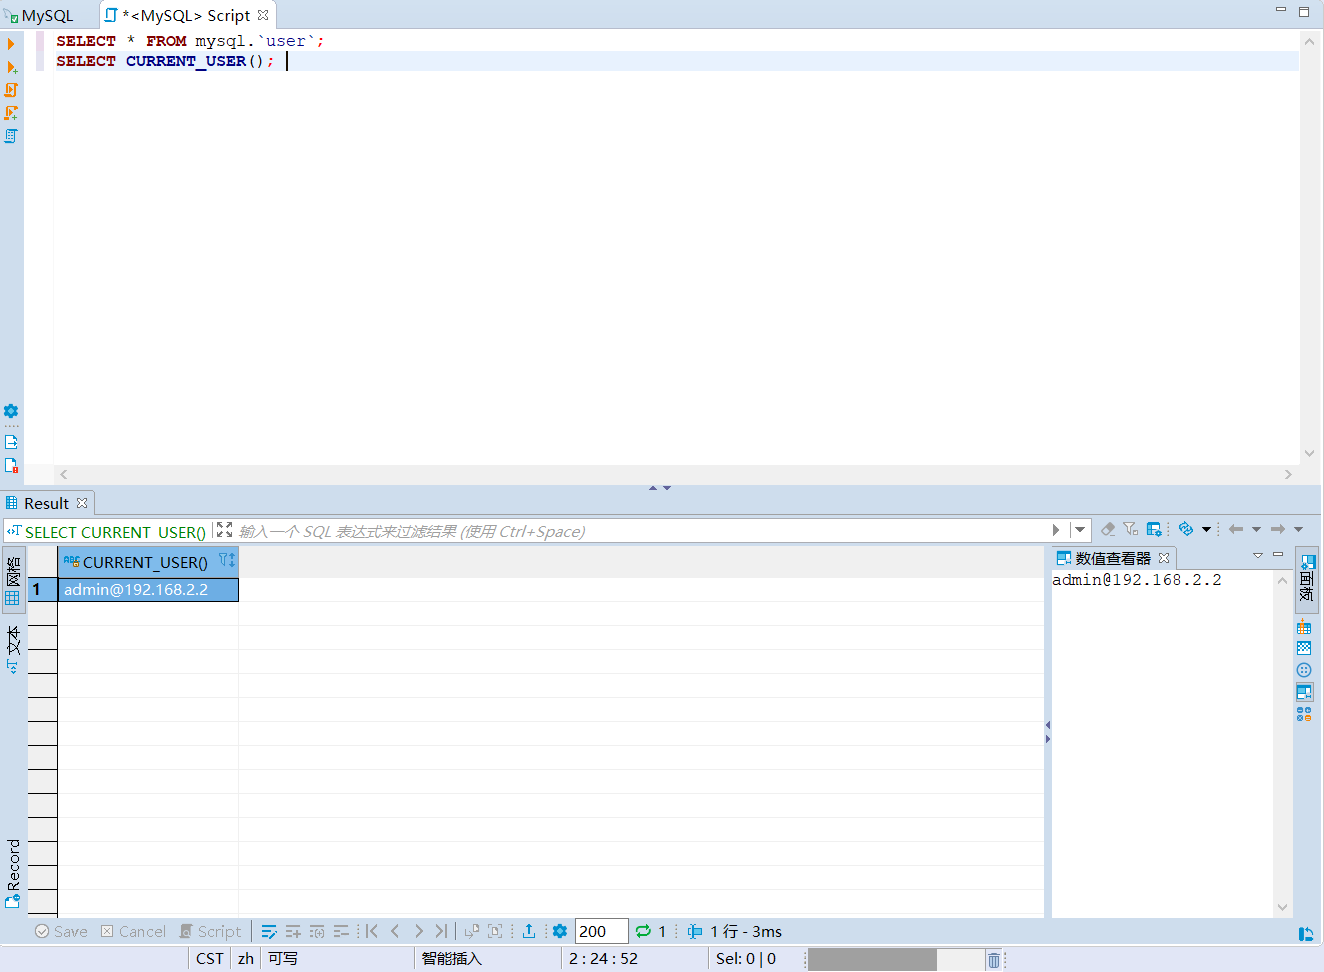Execute the SQL statement
Screen dimensions: 1324x972
(11, 43)
